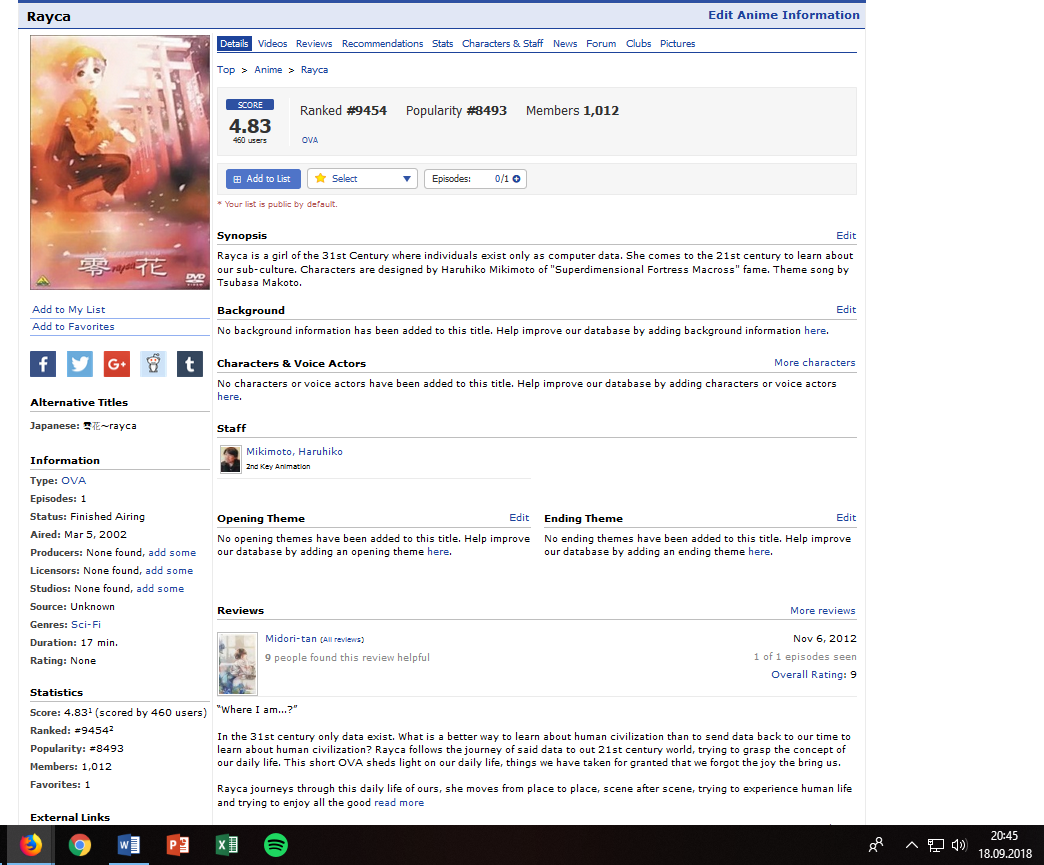Viewport: 1044px width, 865px height.
Task: Click Overall Rating link
Action: (808, 674)
